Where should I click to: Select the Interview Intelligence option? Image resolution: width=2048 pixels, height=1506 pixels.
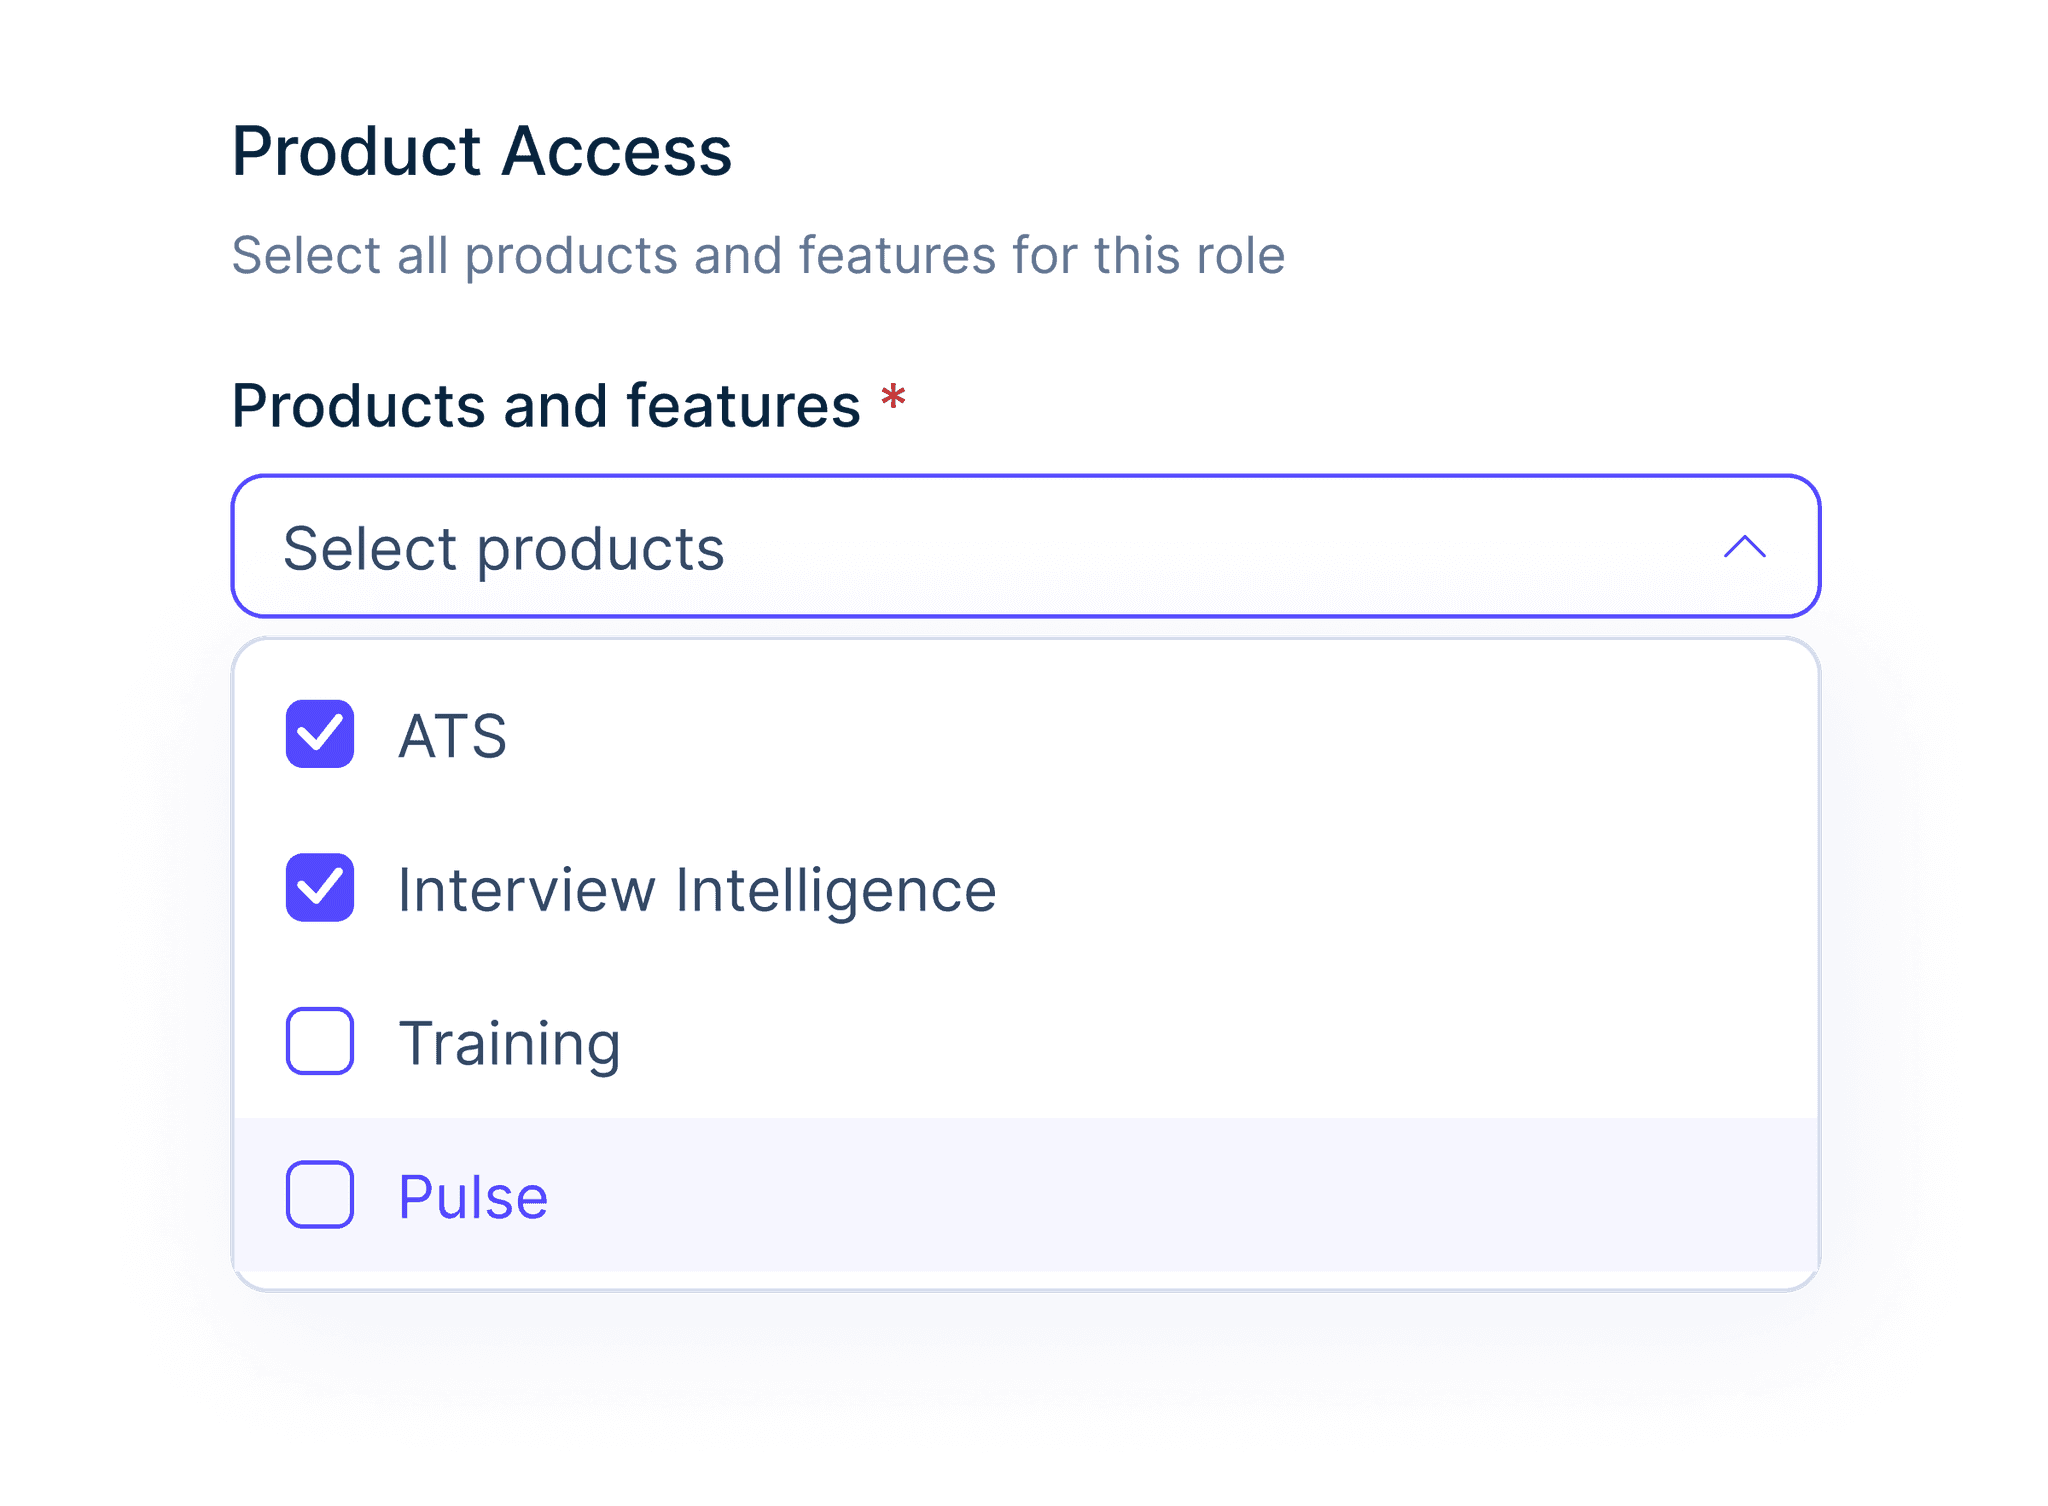point(697,890)
